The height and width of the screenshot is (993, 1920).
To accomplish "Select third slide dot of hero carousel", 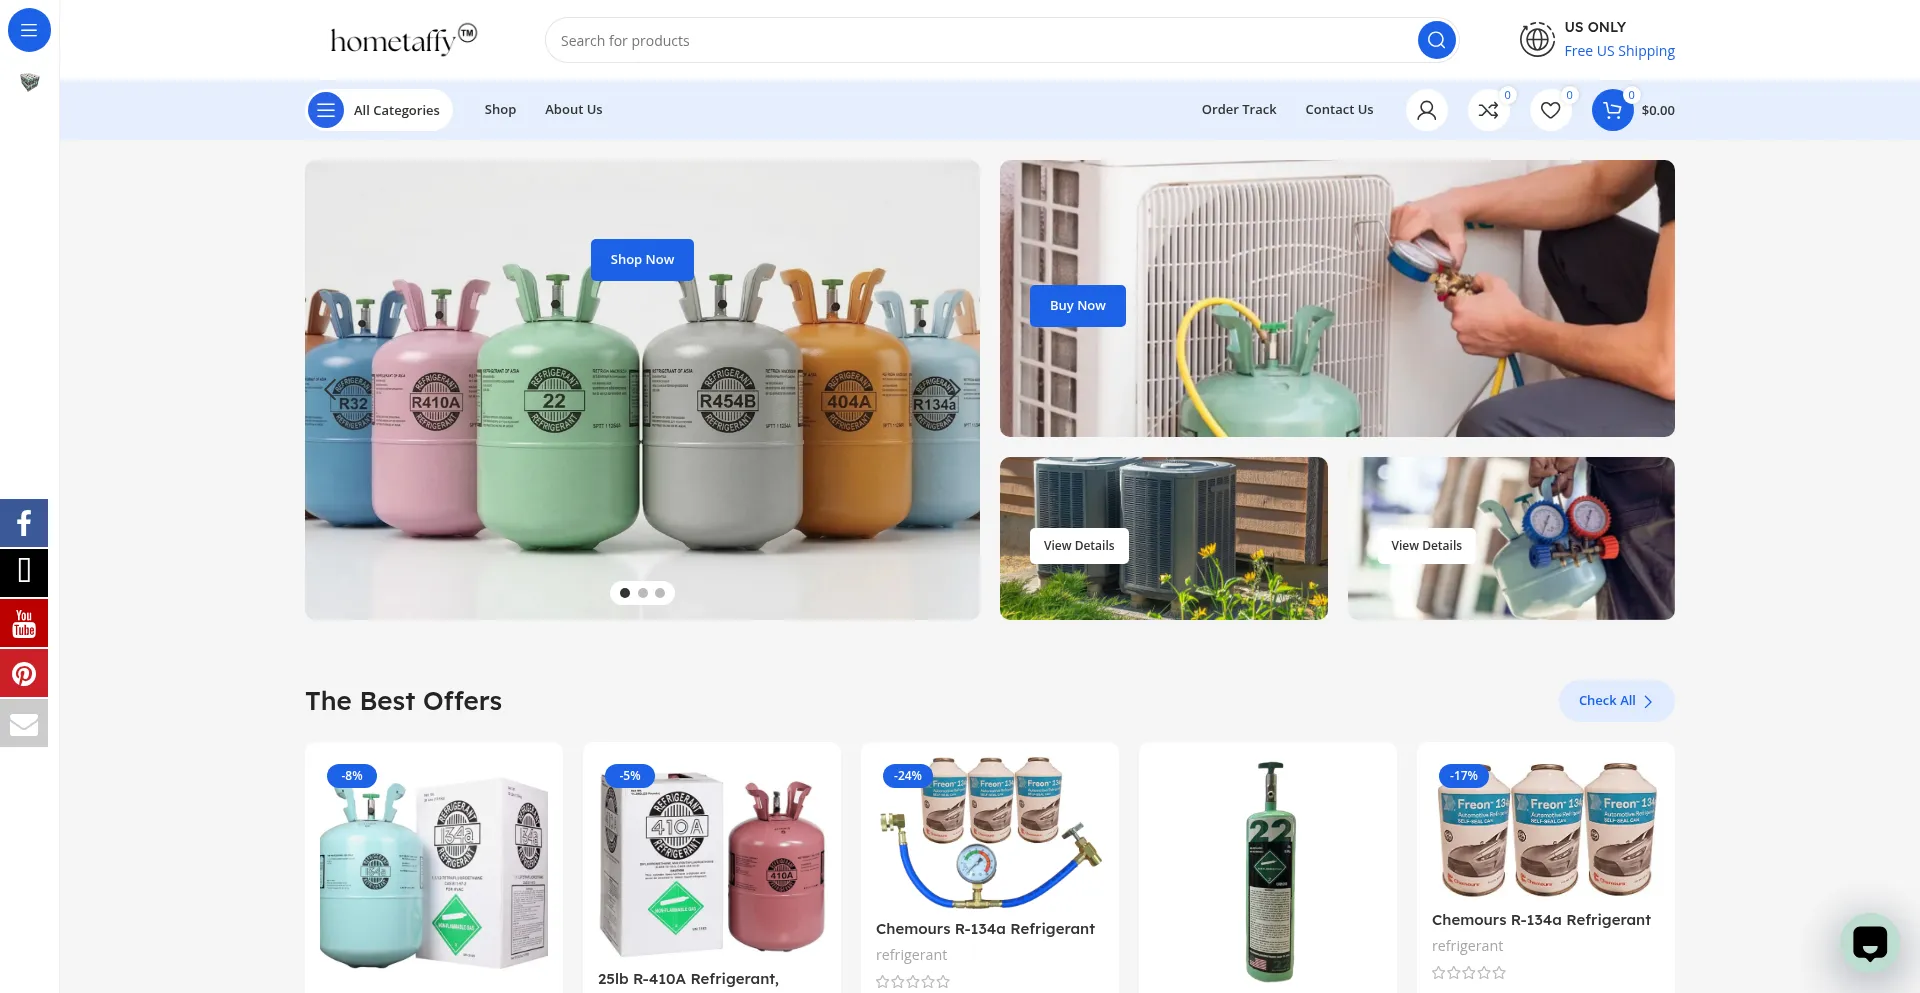I will (660, 593).
